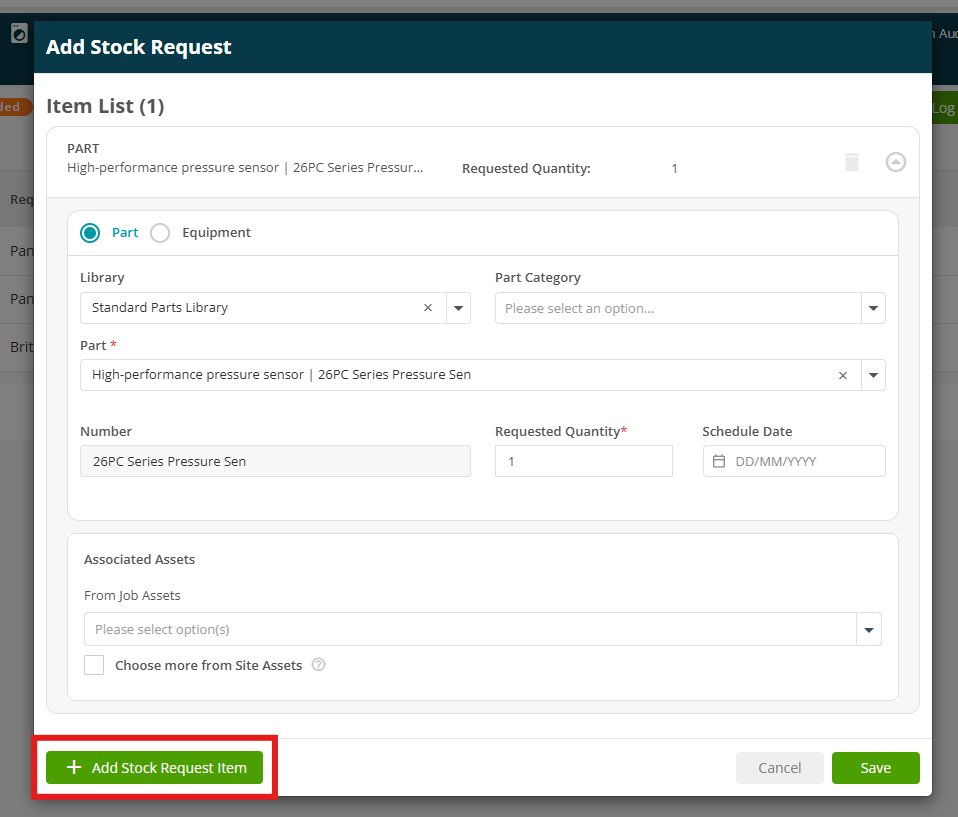Click the Associated Assets heading
Image resolution: width=958 pixels, height=817 pixels.
pos(139,559)
